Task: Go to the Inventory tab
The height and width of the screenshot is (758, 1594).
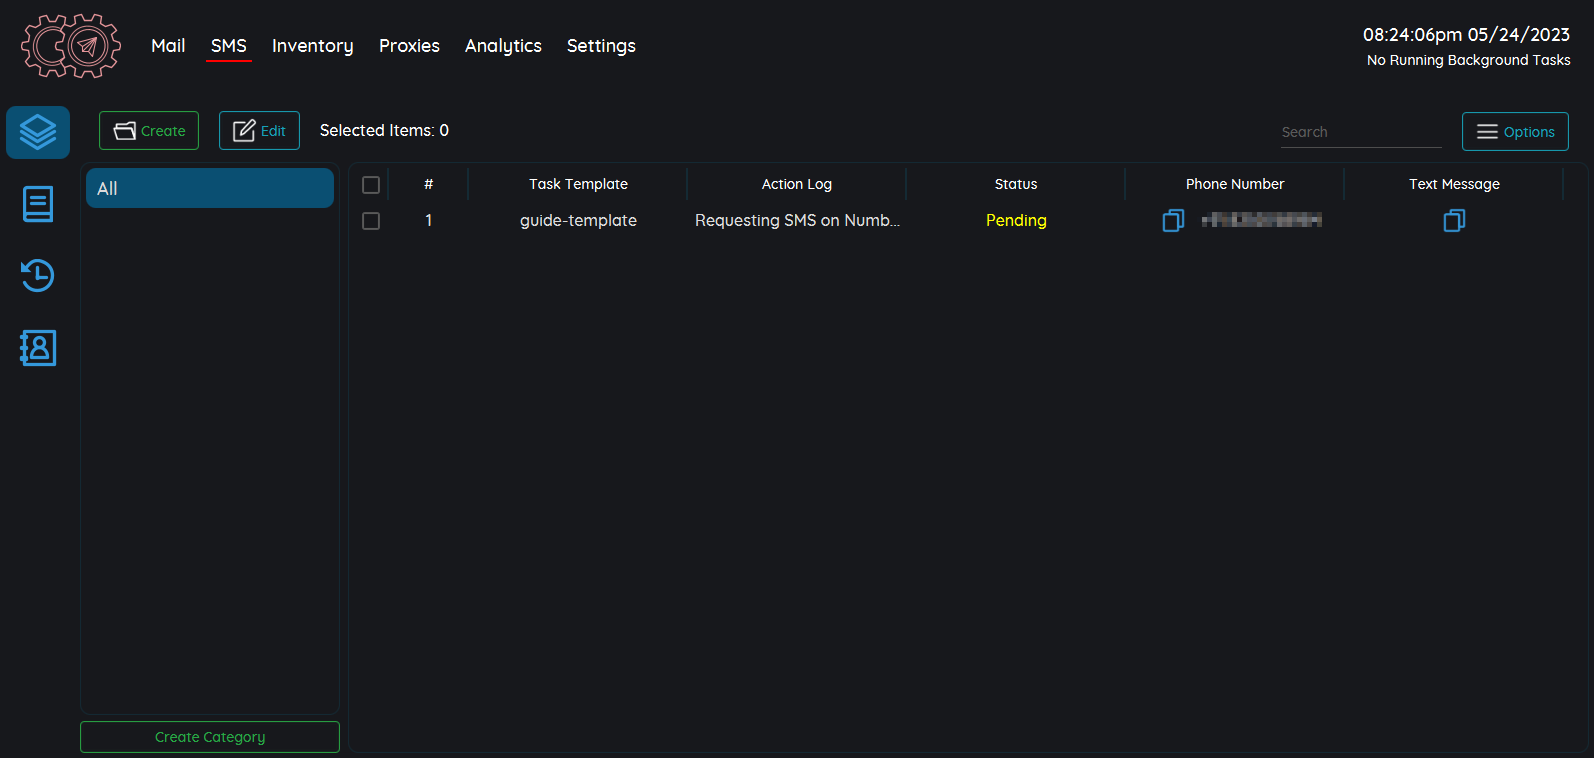Action: (312, 46)
